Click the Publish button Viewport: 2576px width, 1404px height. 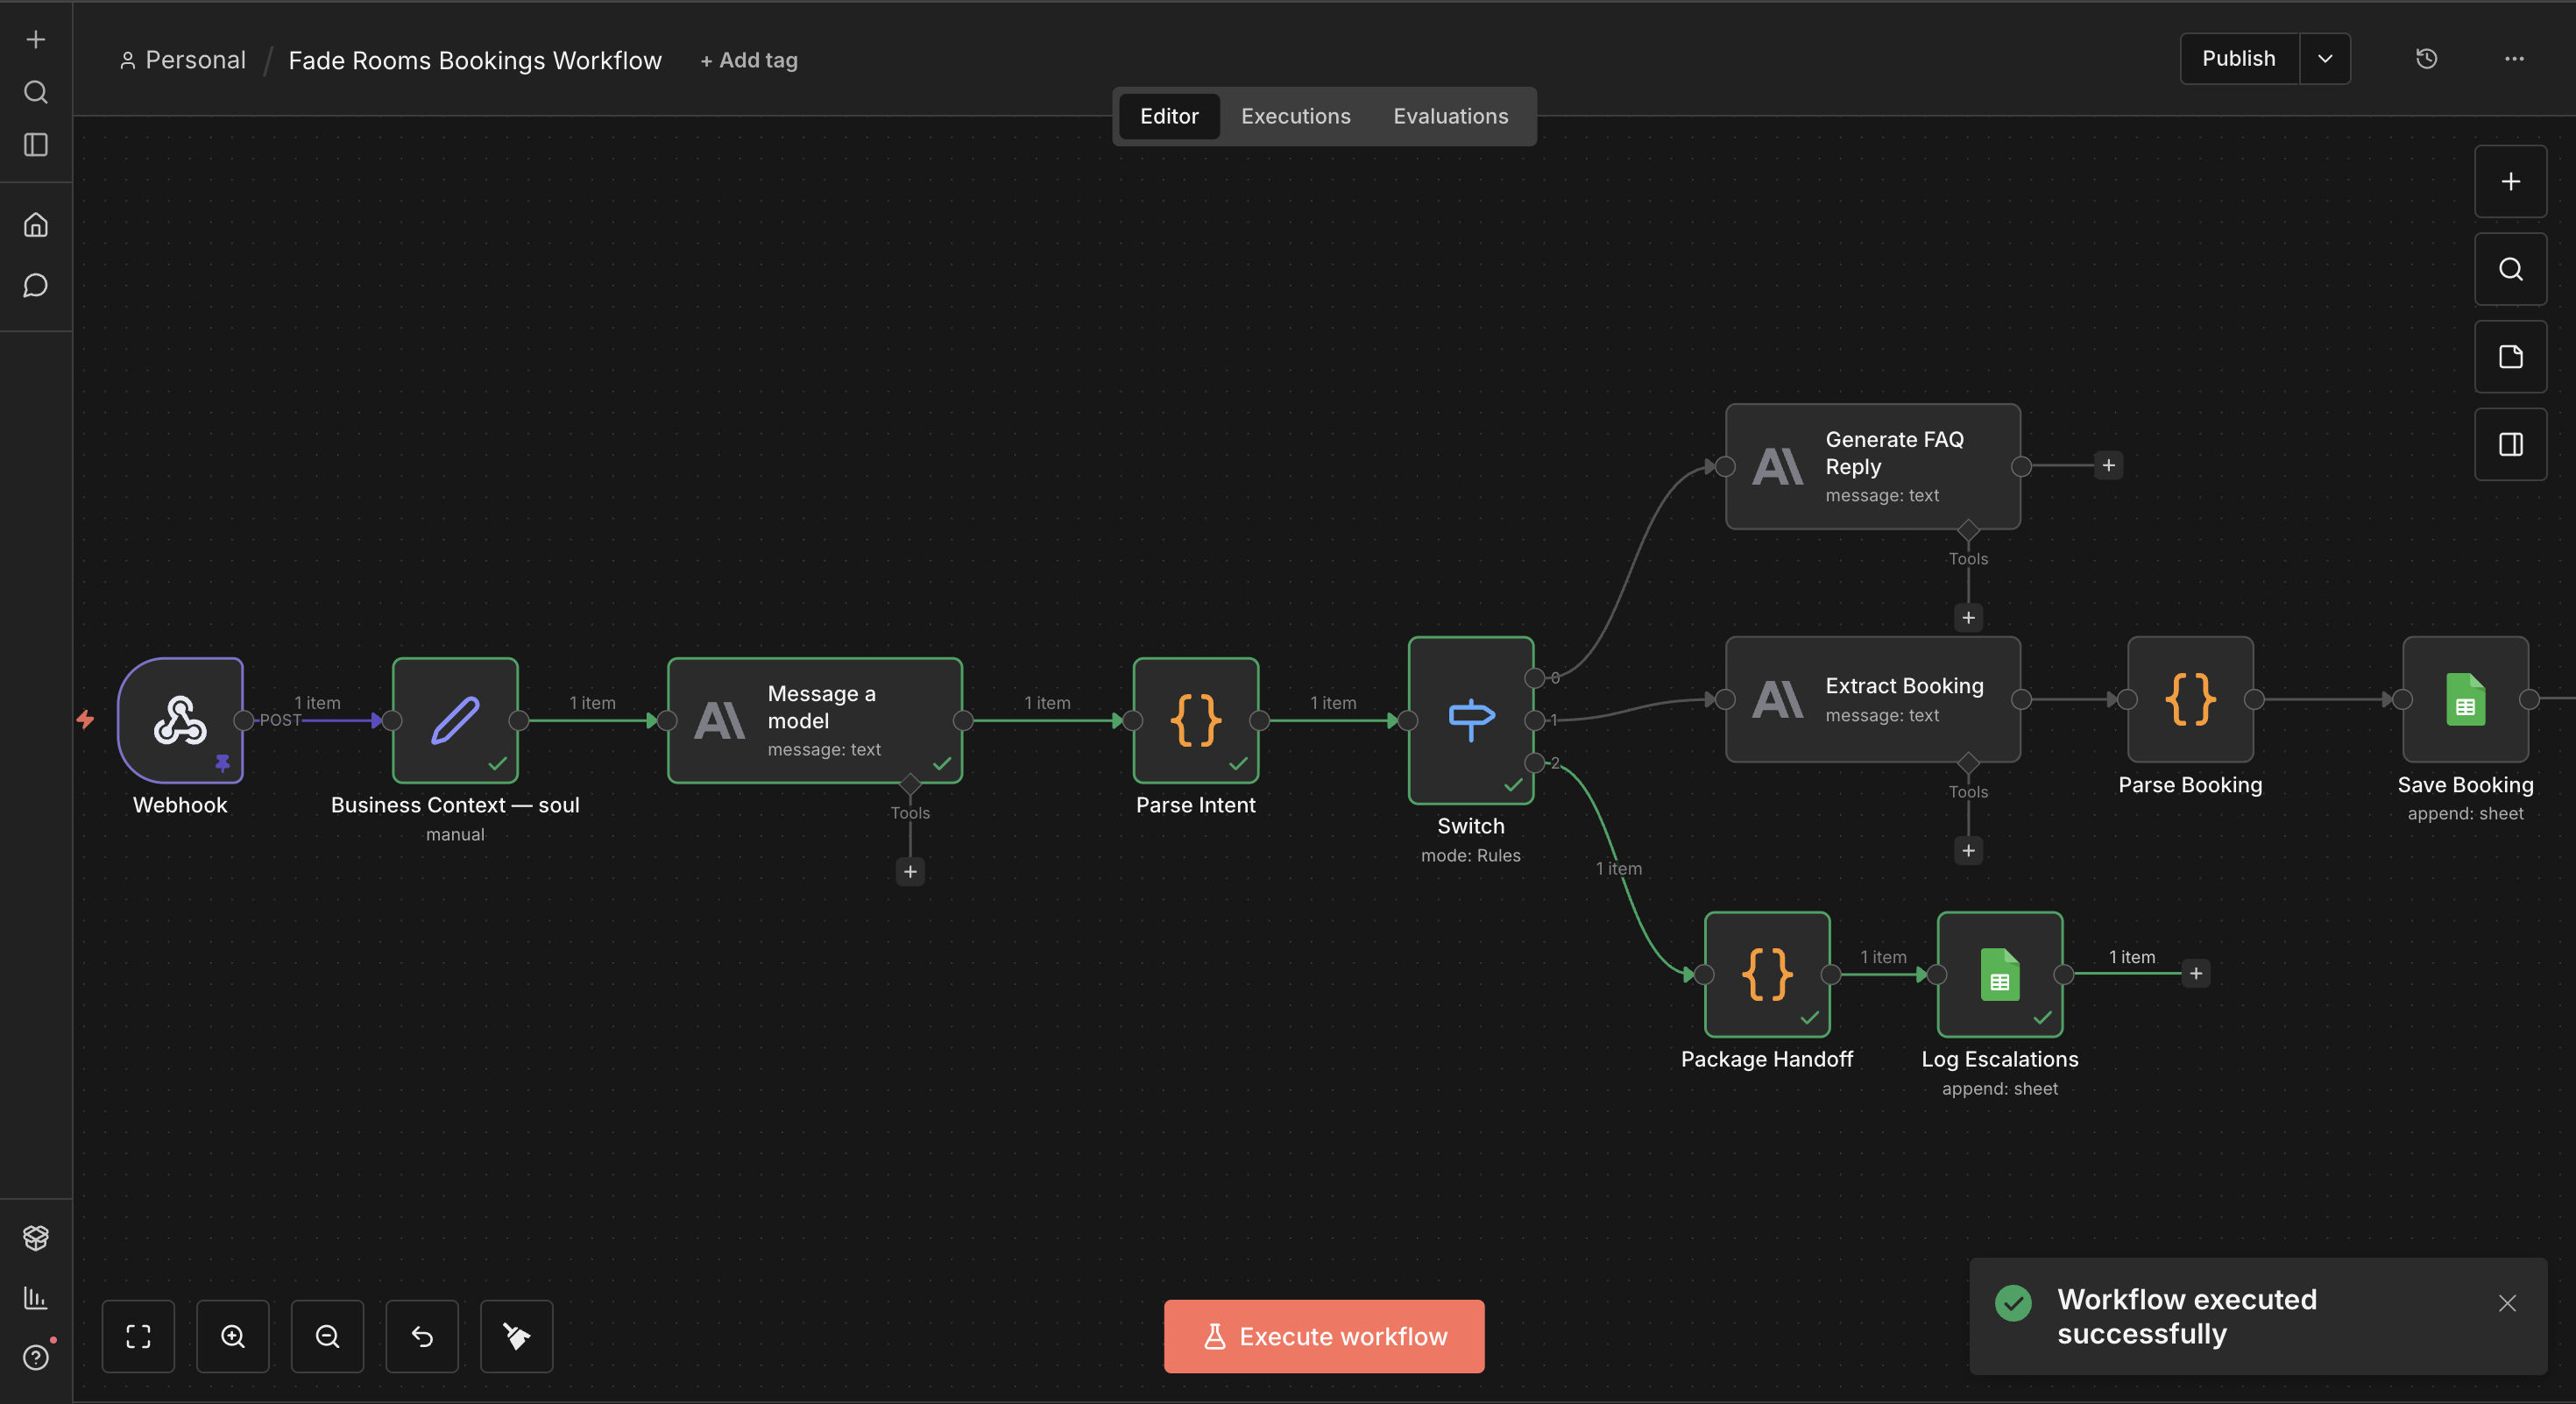[x=2239, y=59]
